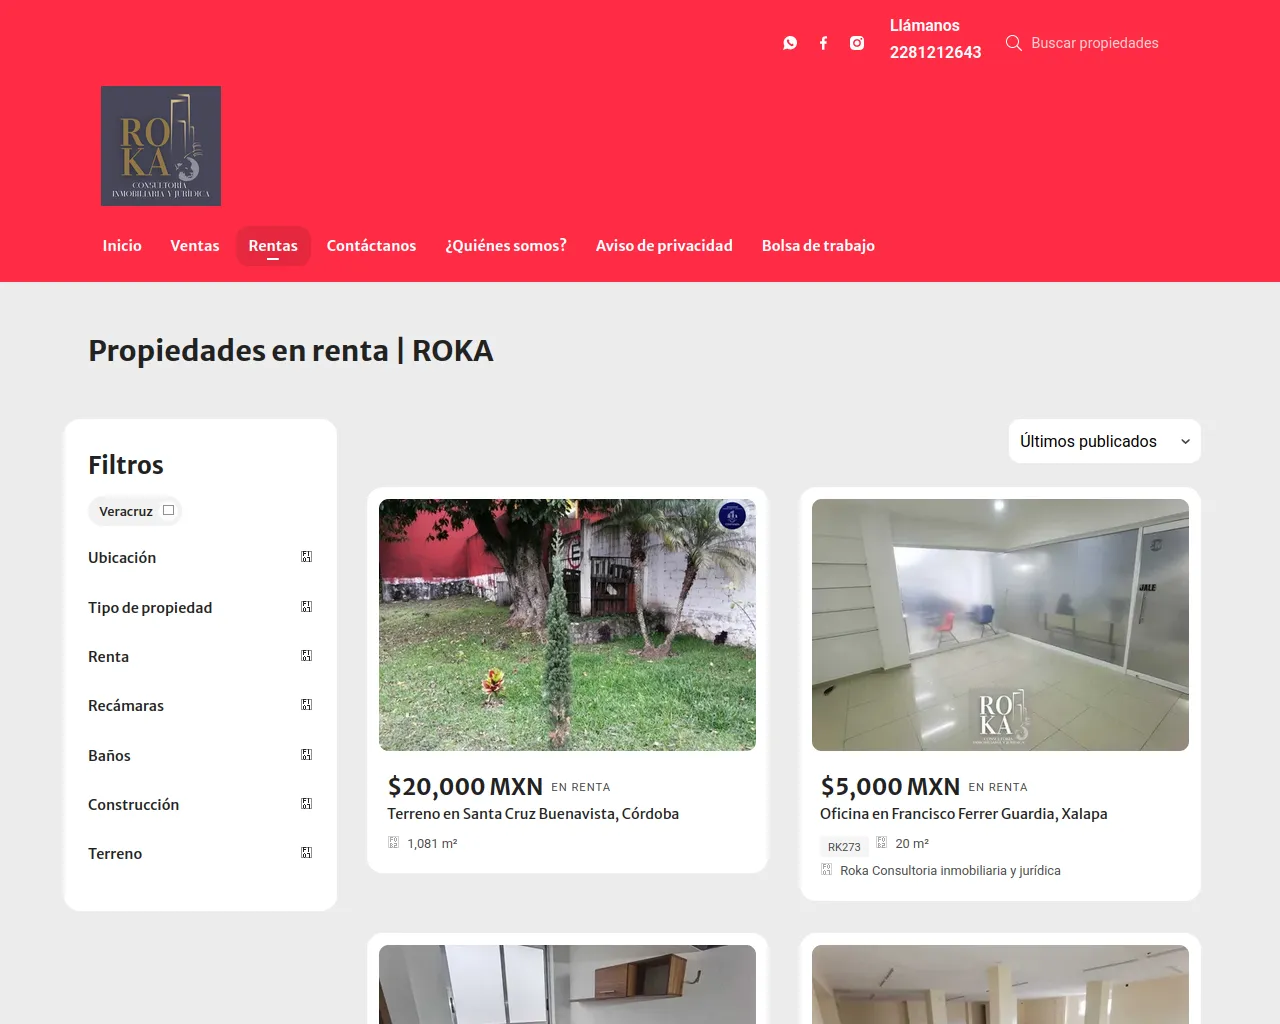Click the 1,081 m² land area
The width and height of the screenshot is (1280, 1024).
pyautogui.click(x=432, y=844)
